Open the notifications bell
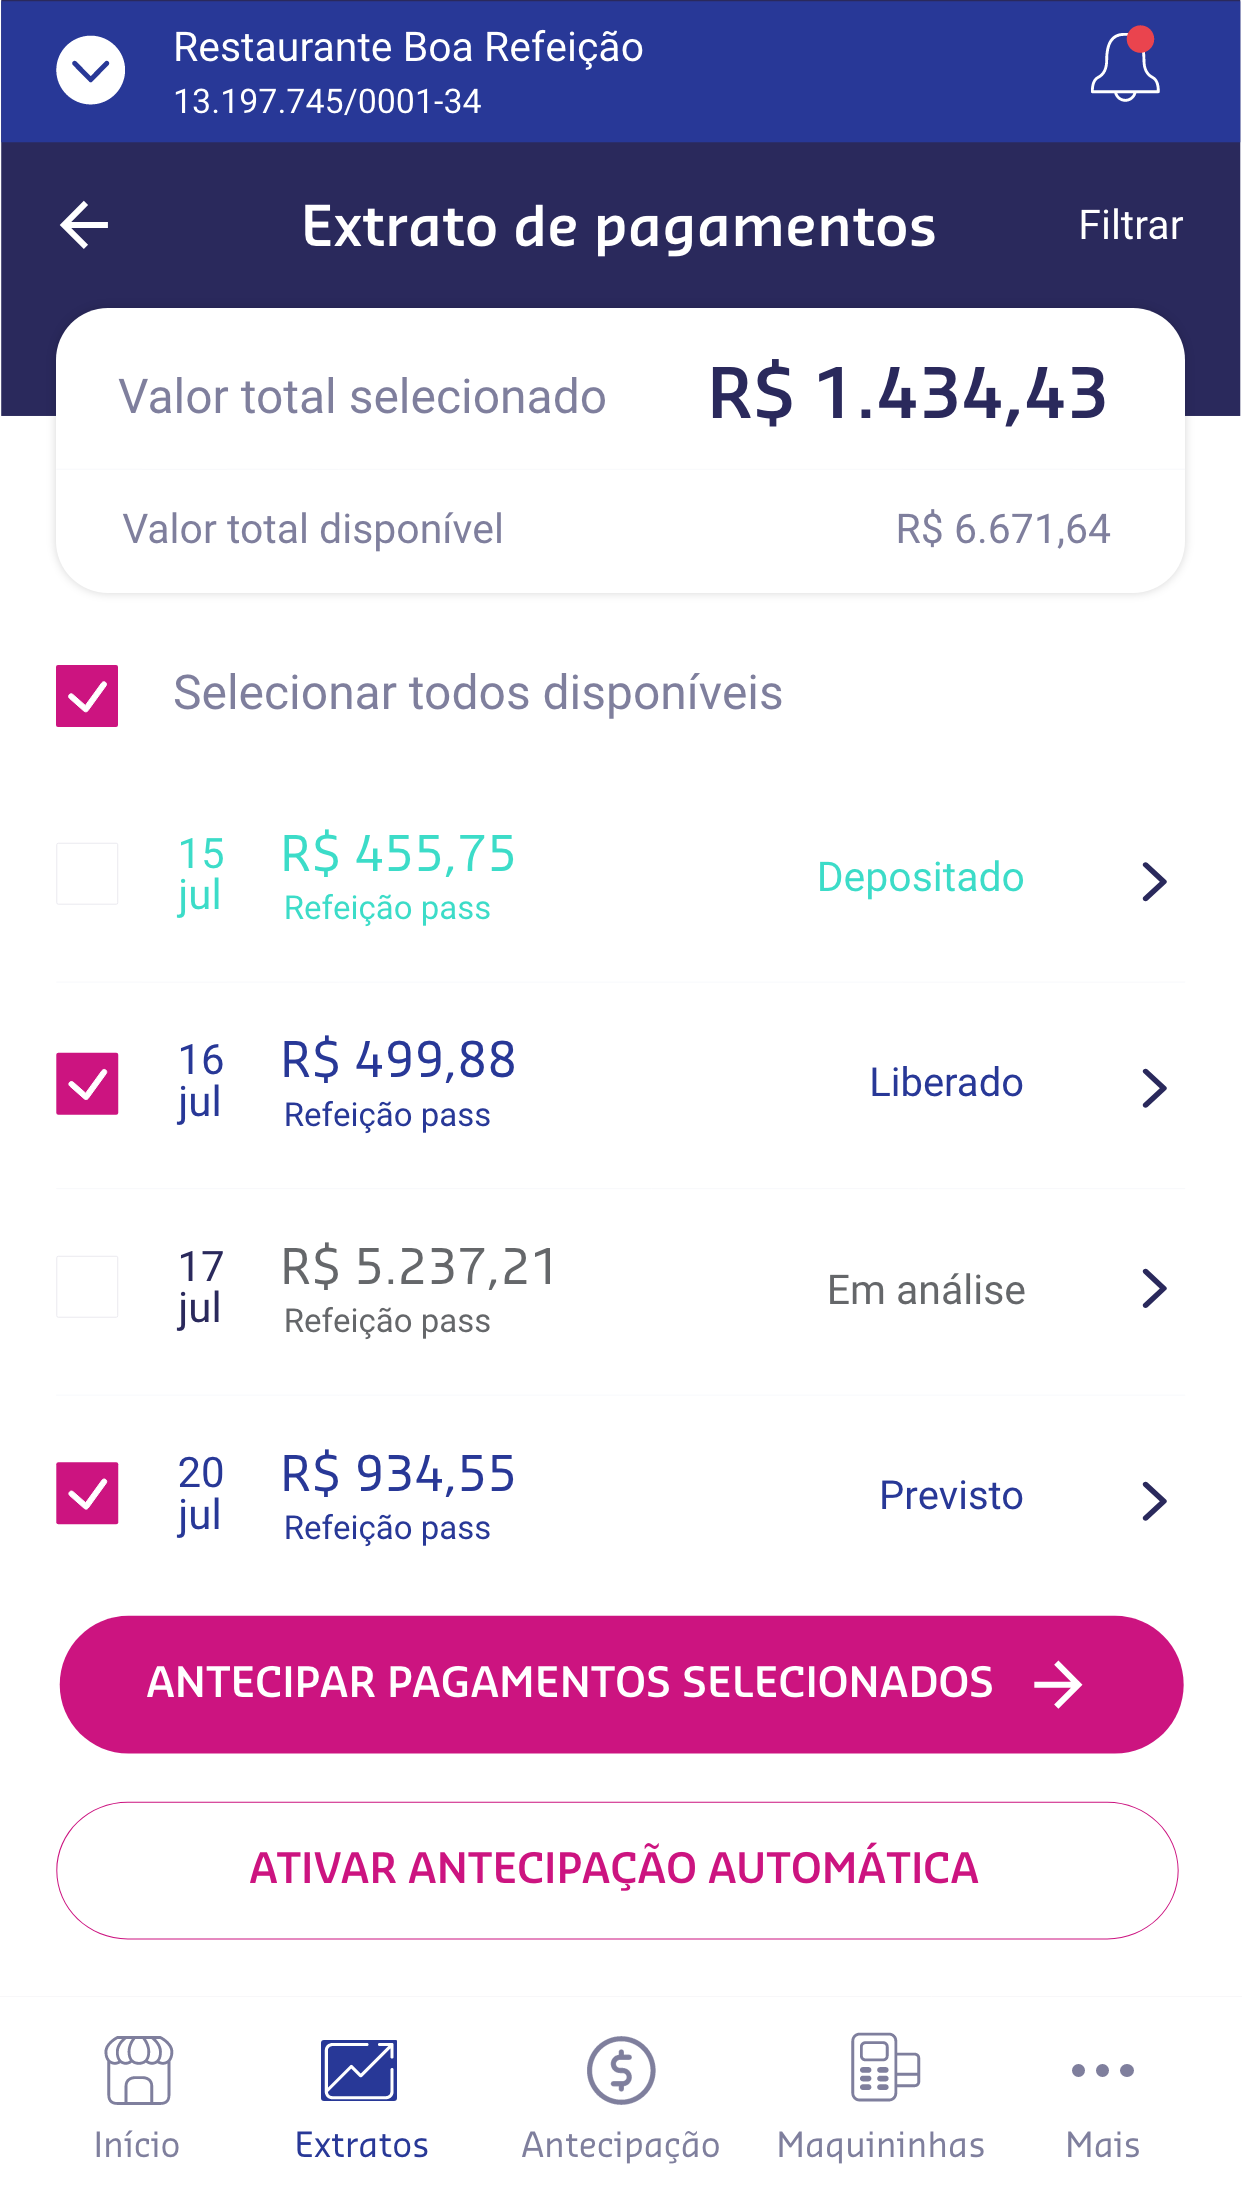 coord(1125,68)
